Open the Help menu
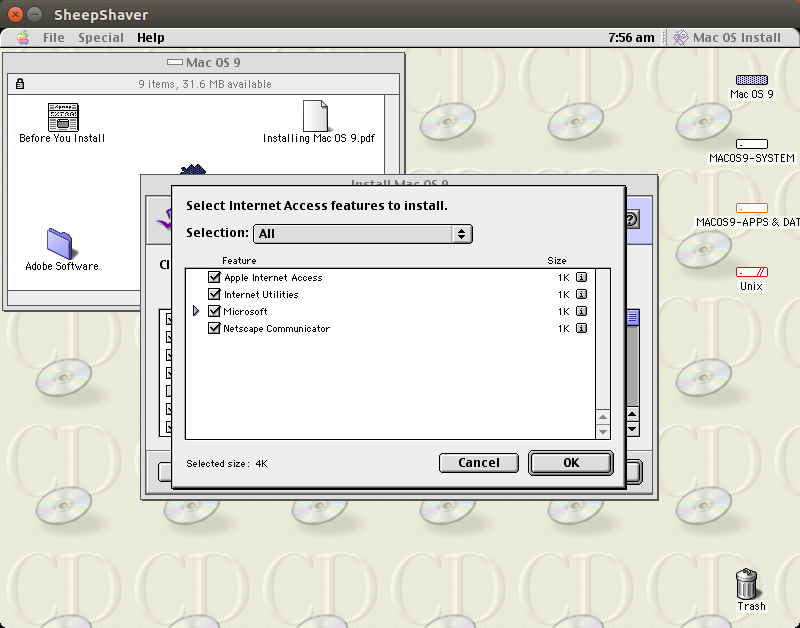This screenshot has height=628, width=800. [x=151, y=38]
